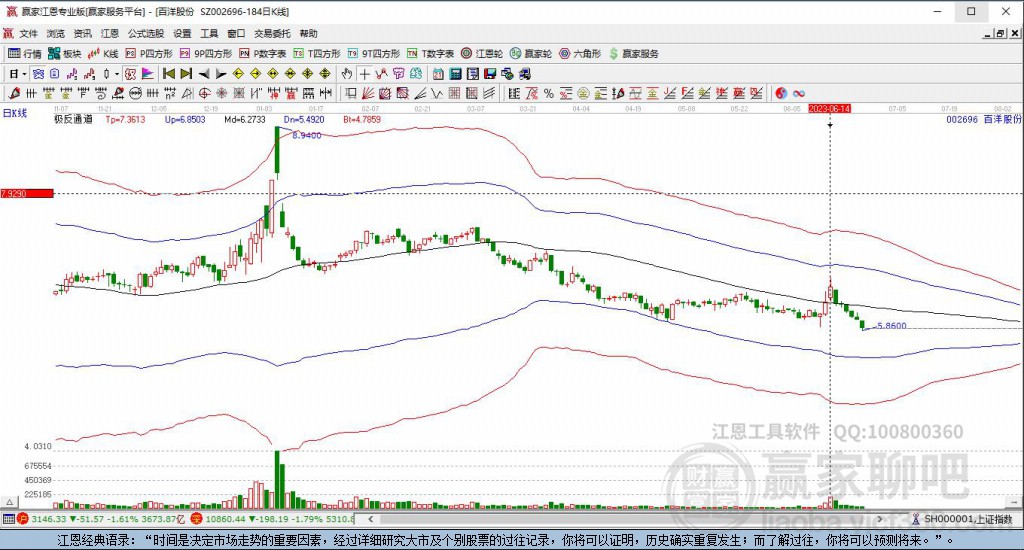Click the red floppy save icon
This screenshot has width=1024, height=550.
(490, 74)
